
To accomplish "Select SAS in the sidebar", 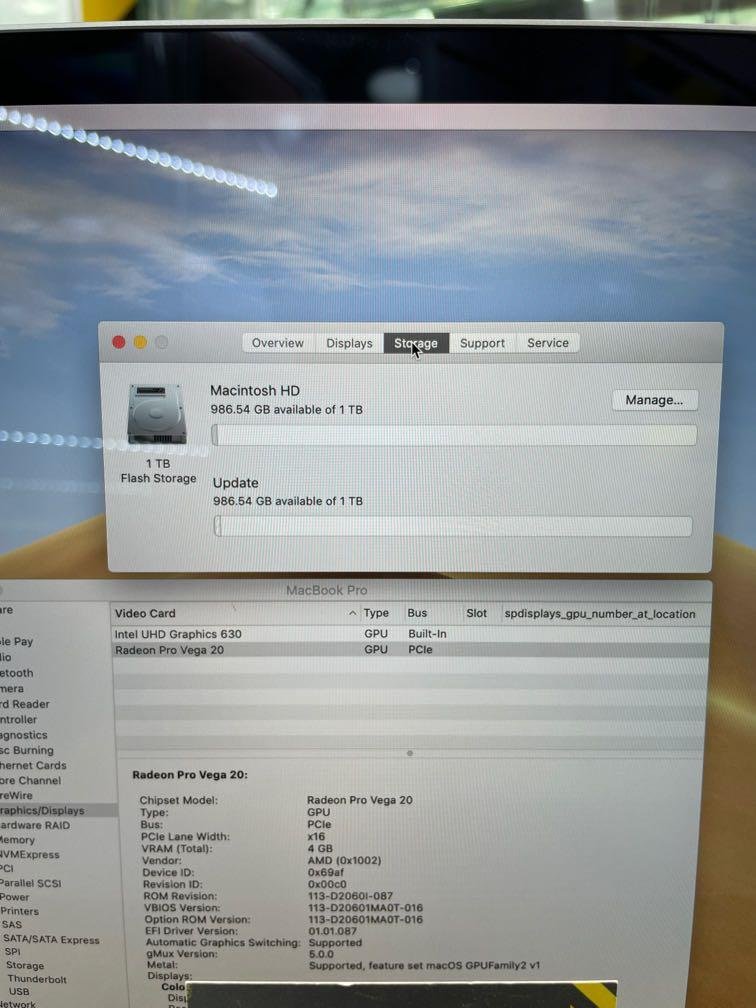I will point(12,924).
